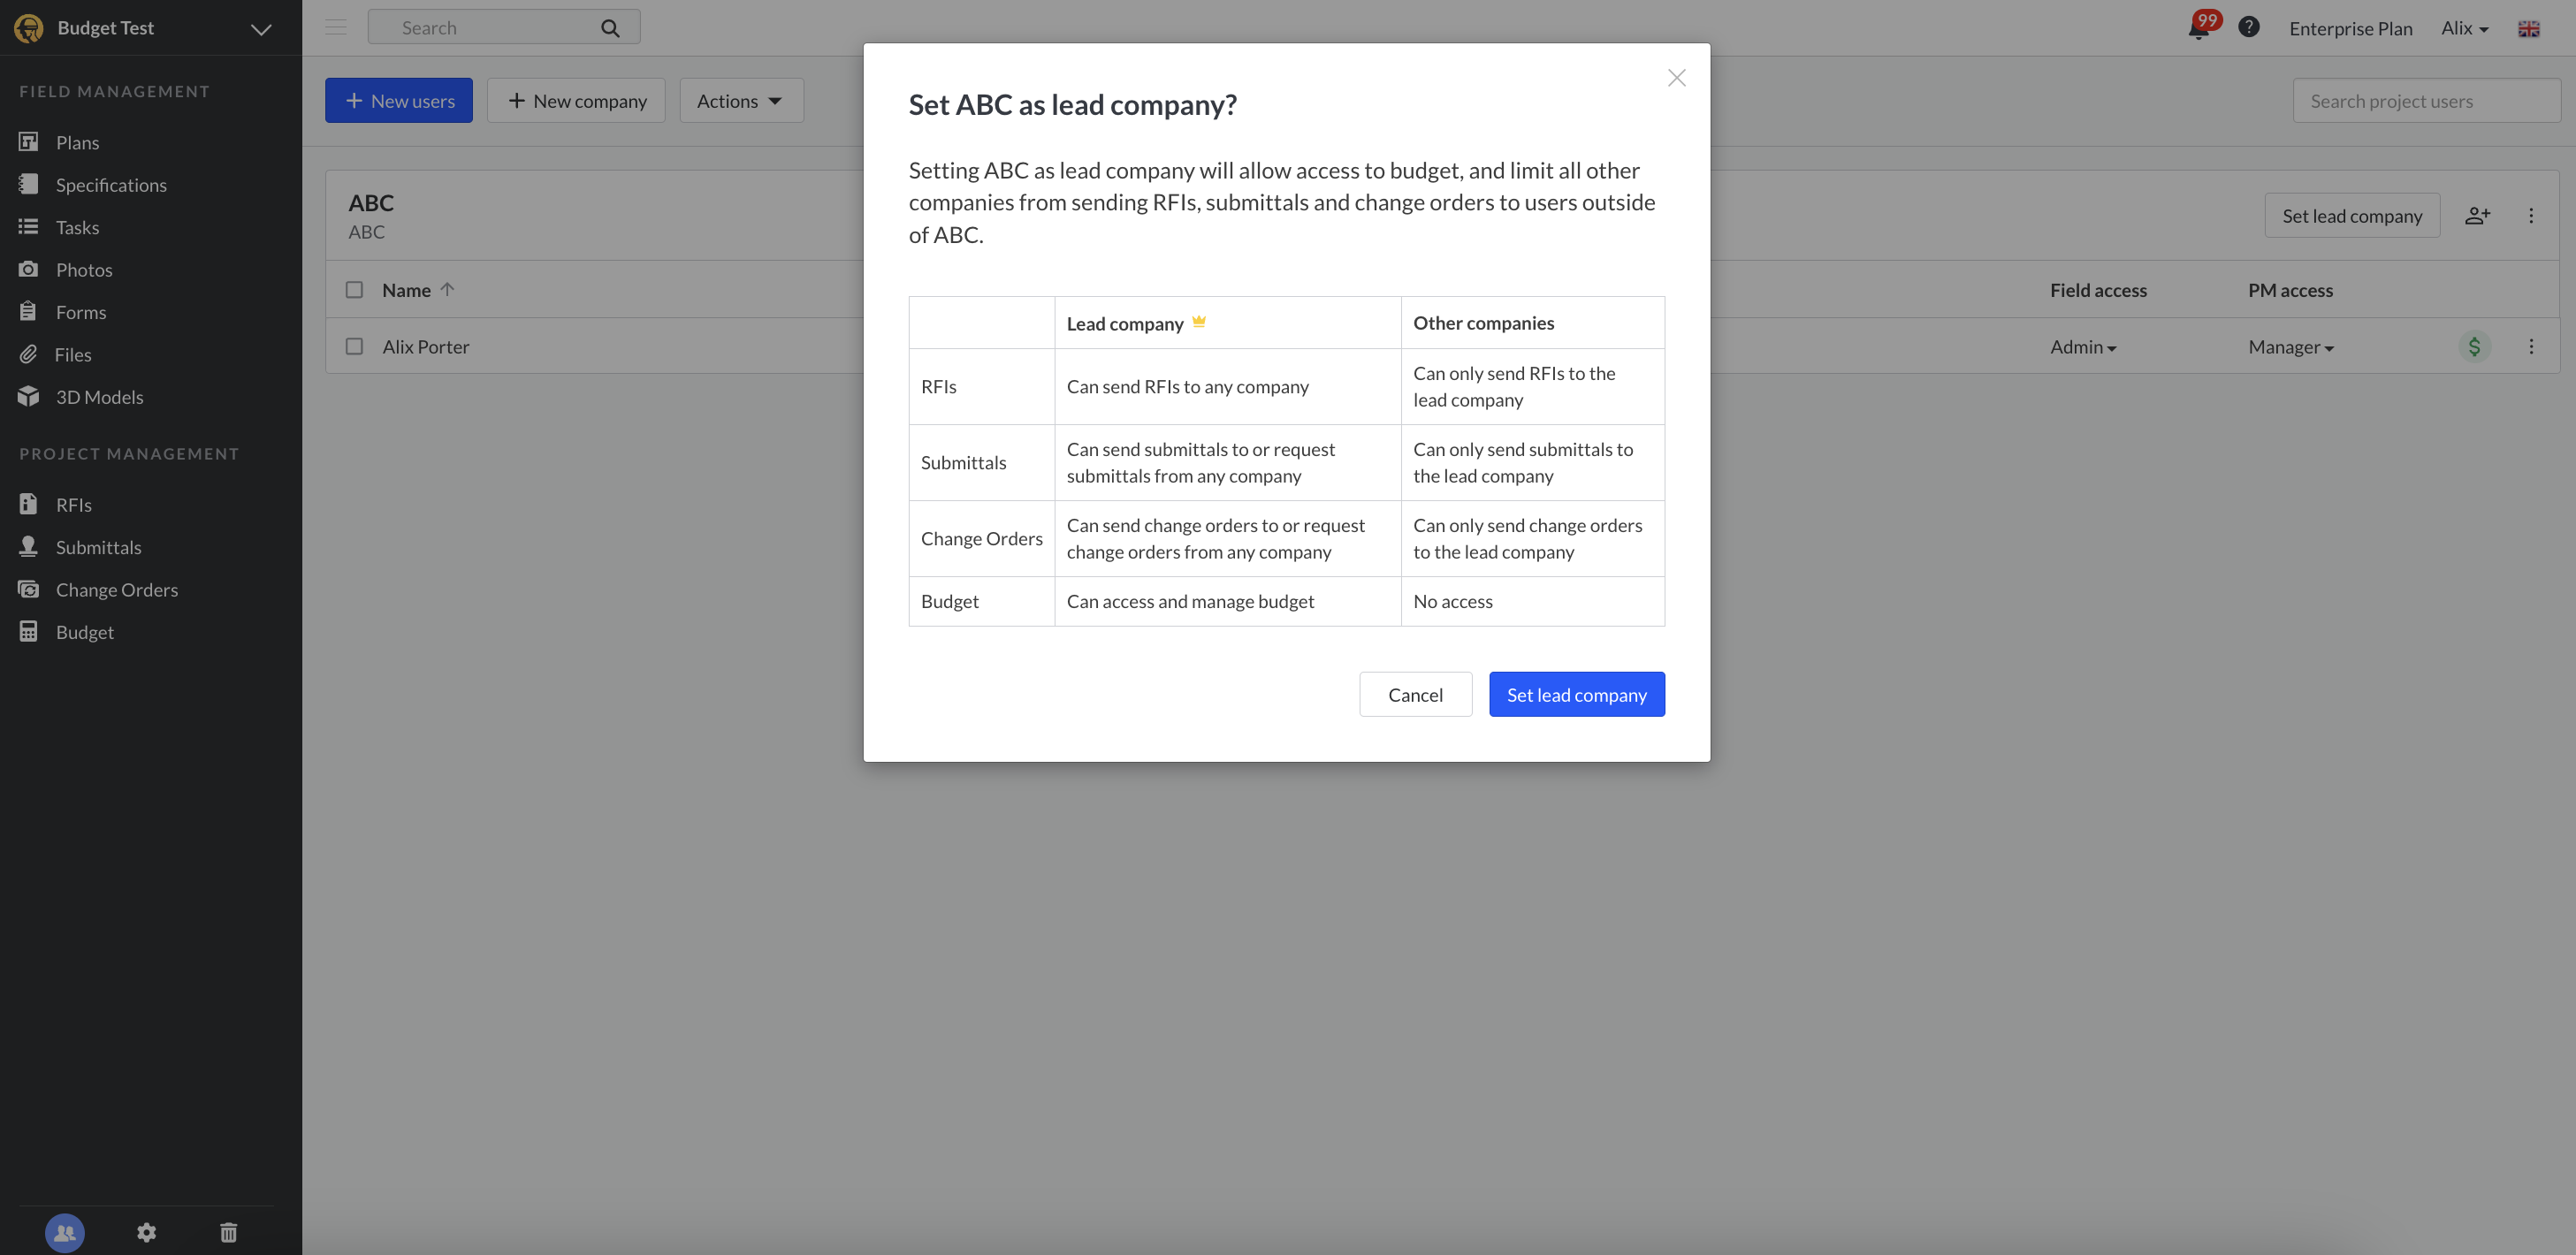Confirm with blue Set lead company button
Viewport: 2576px width, 1255px height.
click(1576, 694)
